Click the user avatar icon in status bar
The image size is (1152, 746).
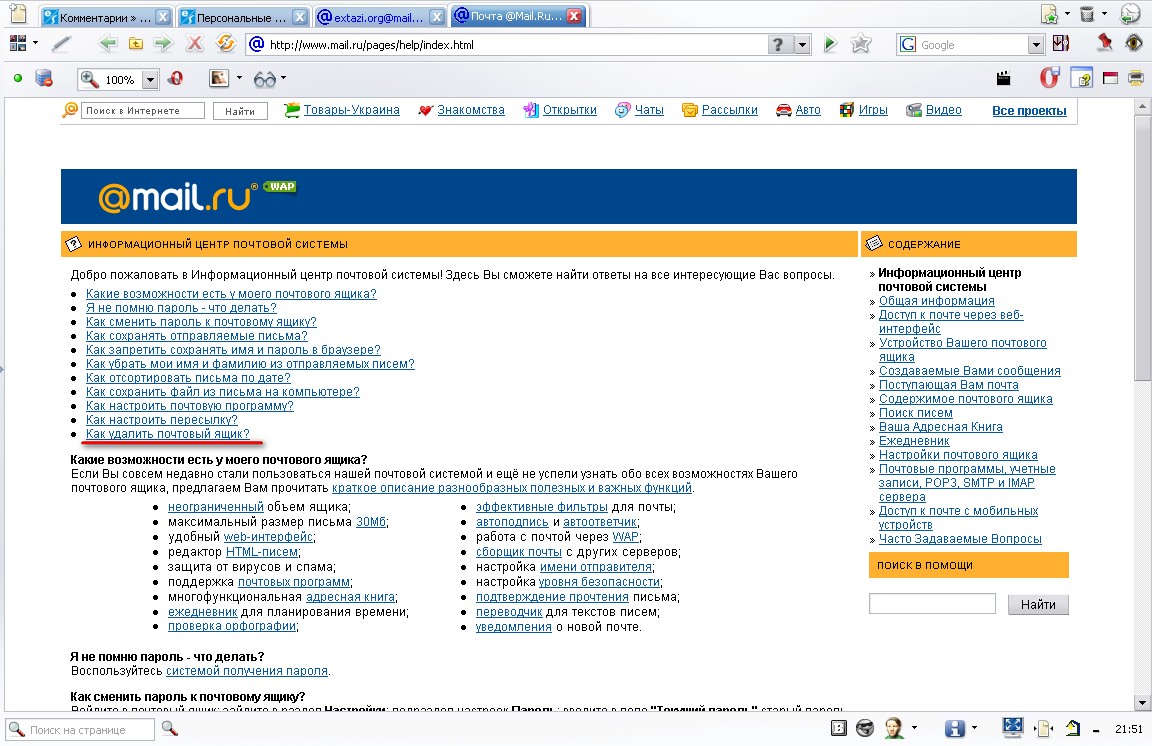point(893,728)
